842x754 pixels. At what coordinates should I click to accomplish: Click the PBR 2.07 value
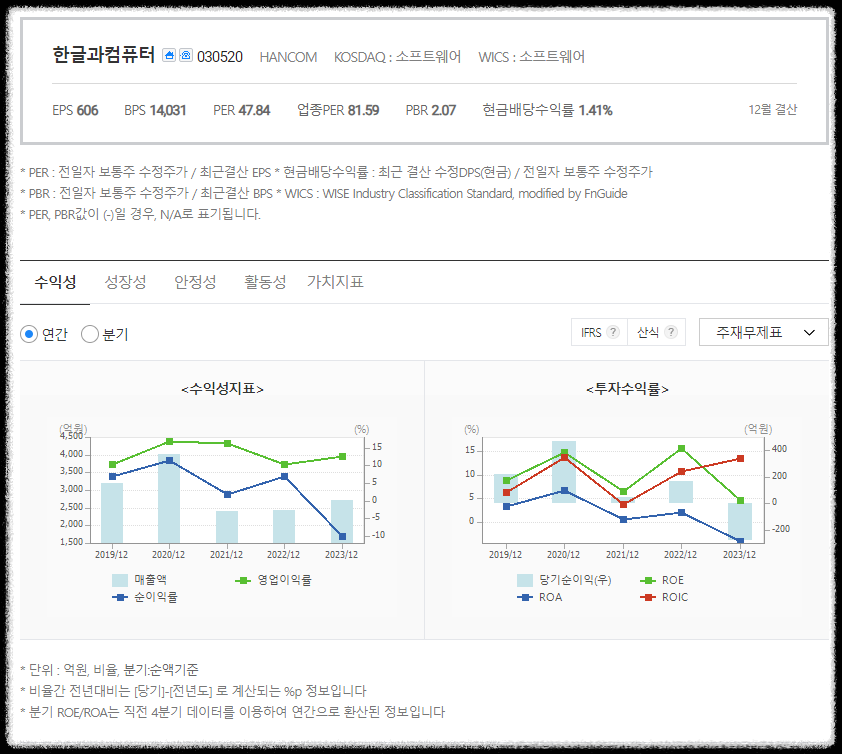(x=431, y=110)
